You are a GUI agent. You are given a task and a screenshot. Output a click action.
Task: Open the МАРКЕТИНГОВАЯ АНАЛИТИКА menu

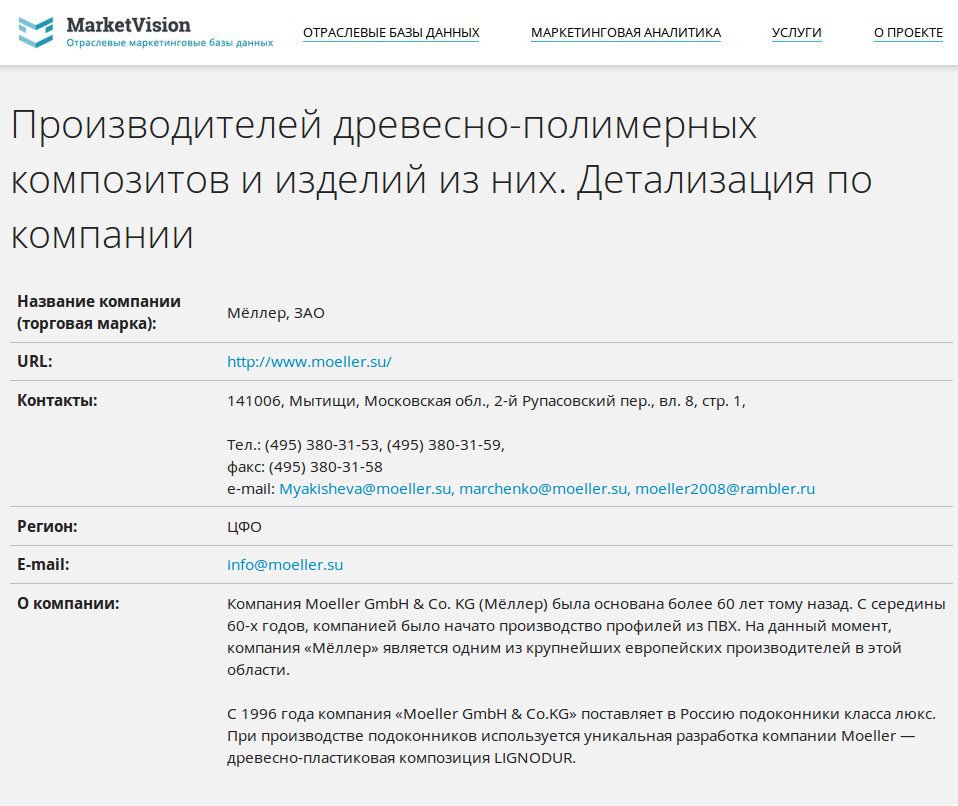[x=626, y=33]
